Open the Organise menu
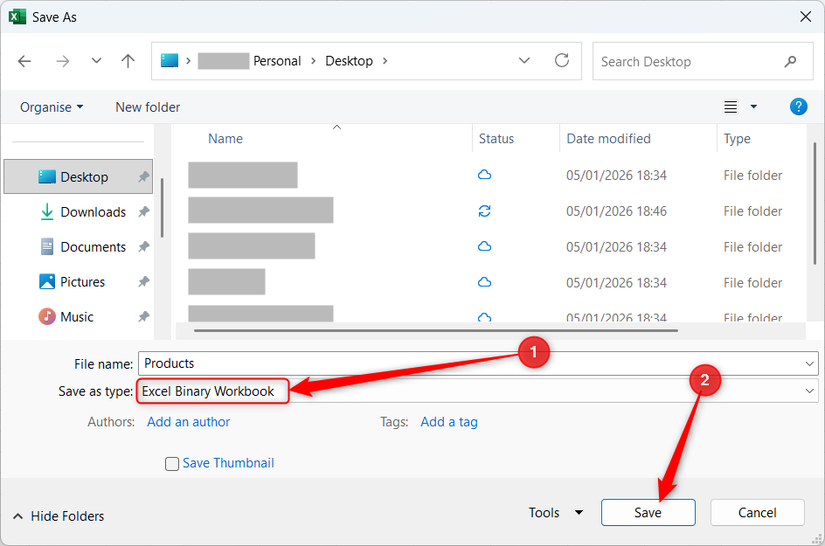 (x=52, y=107)
